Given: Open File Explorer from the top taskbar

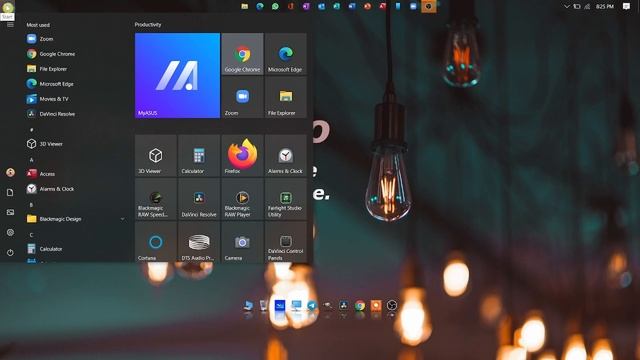Looking at the screenshot, I should pyautogui.click(x=244, y=6).
